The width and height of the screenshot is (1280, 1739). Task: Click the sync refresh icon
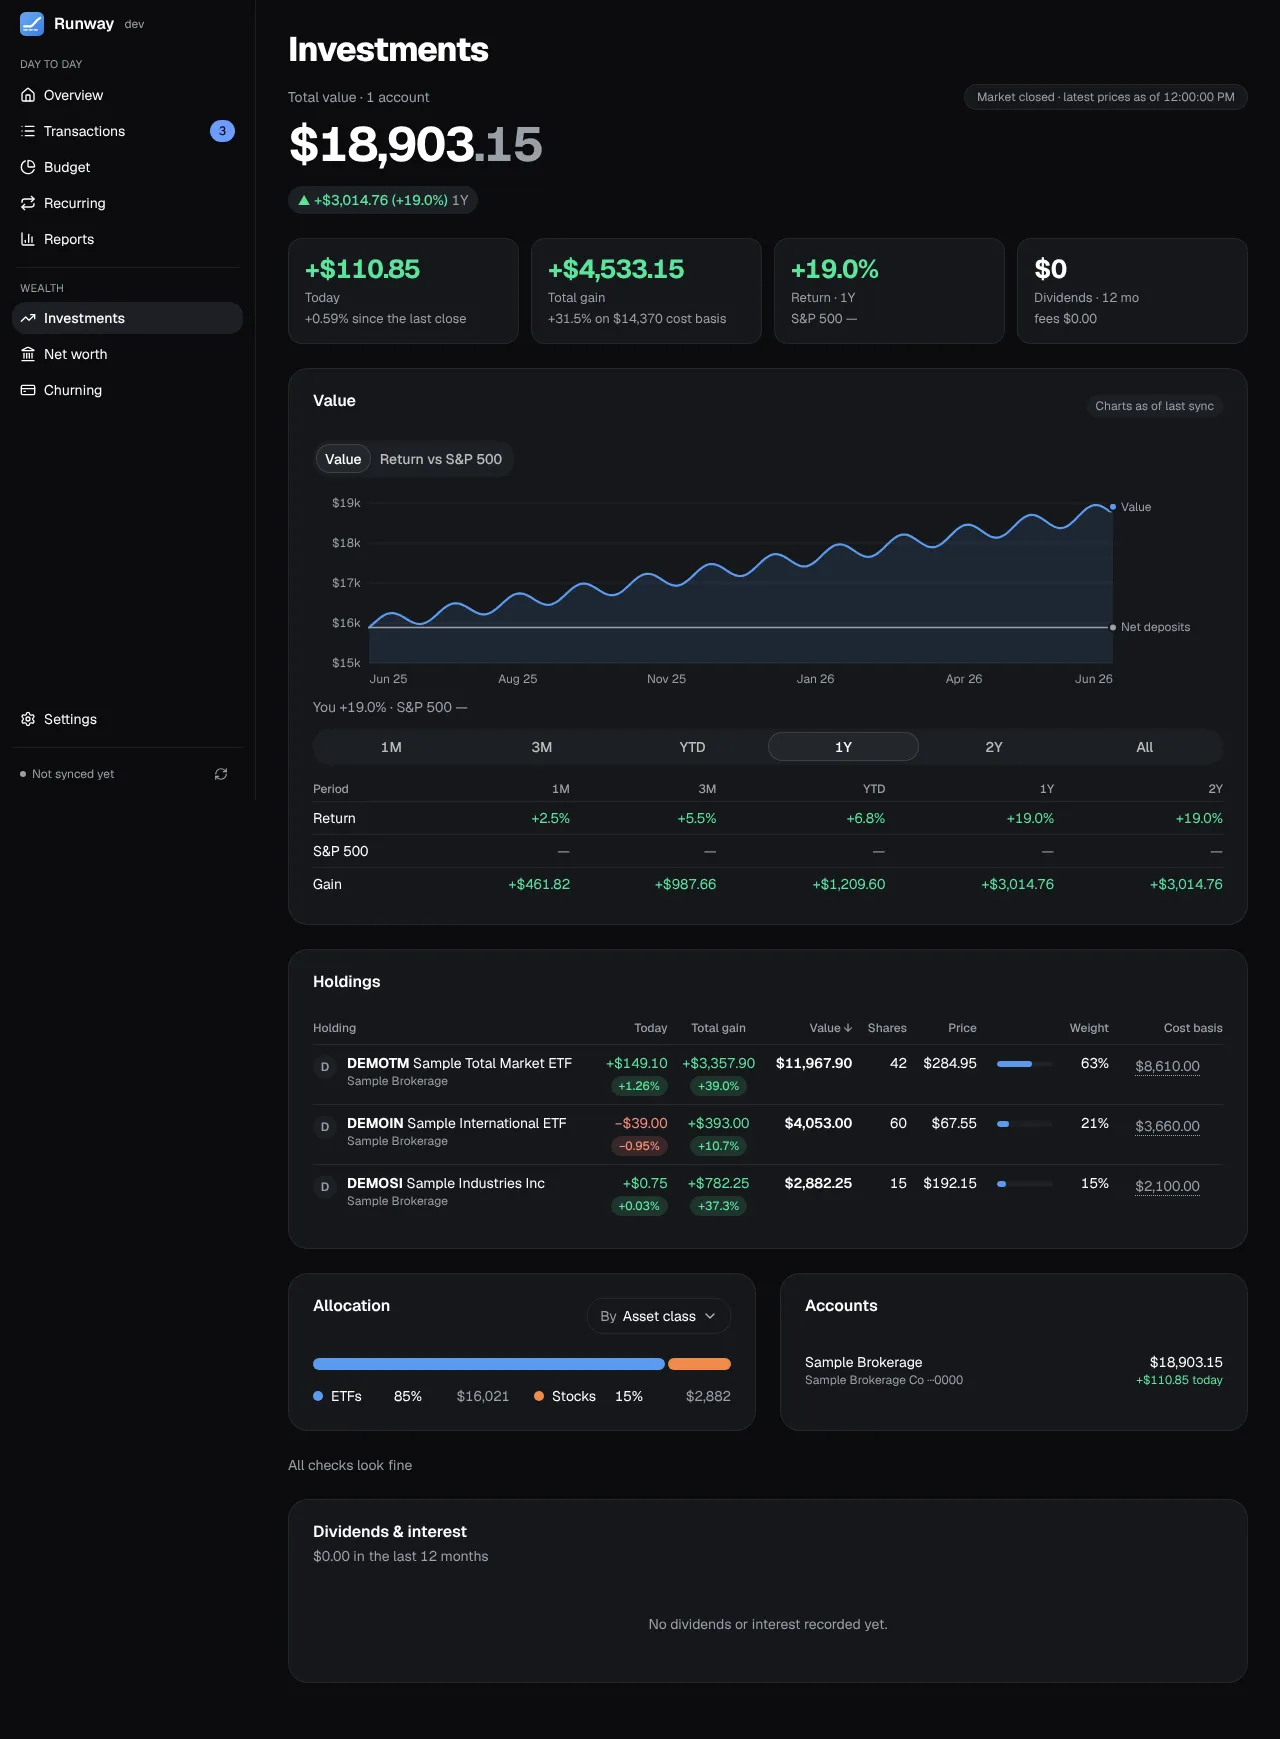(x=221, y=774)
